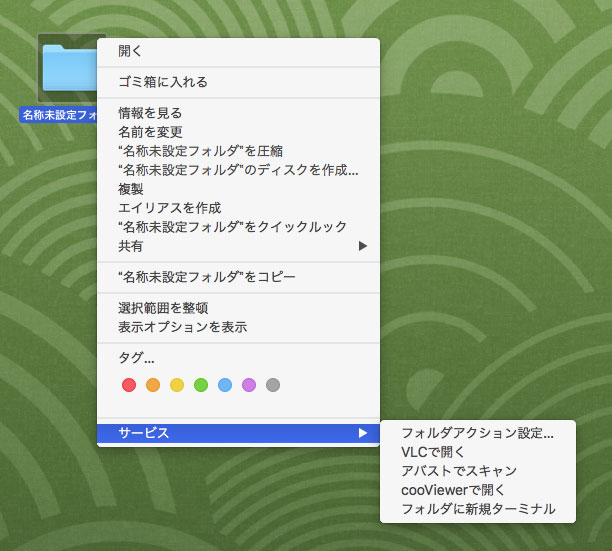Open 情報を見る for the folder
Screen dimensions: 612x551
[x=238, y=113]
